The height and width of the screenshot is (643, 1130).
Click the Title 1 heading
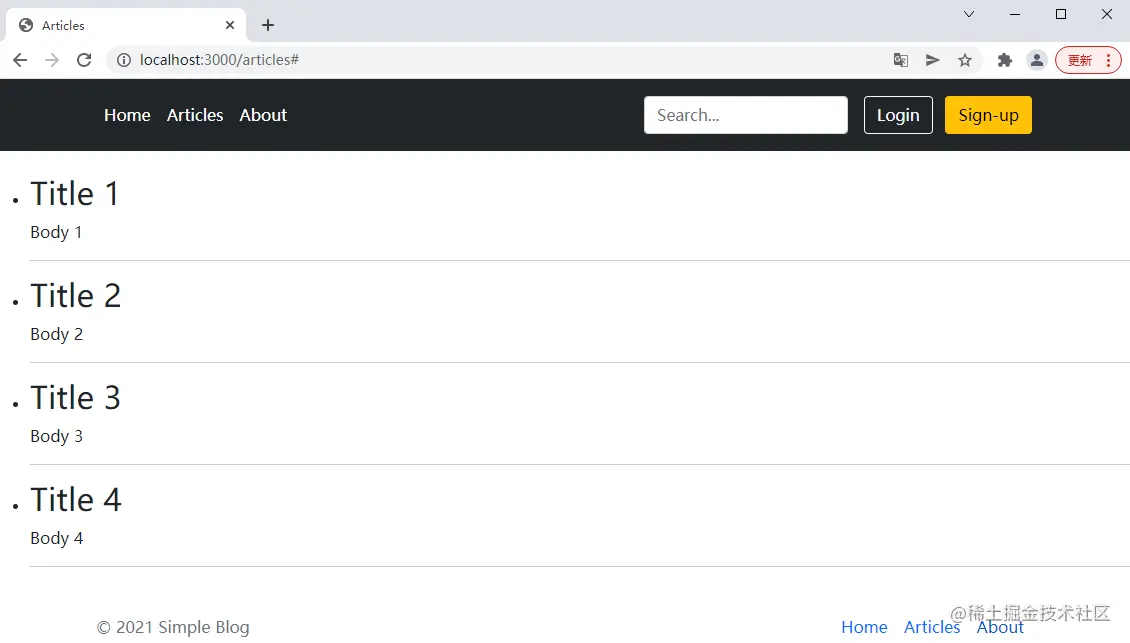(x=74, y=194)
